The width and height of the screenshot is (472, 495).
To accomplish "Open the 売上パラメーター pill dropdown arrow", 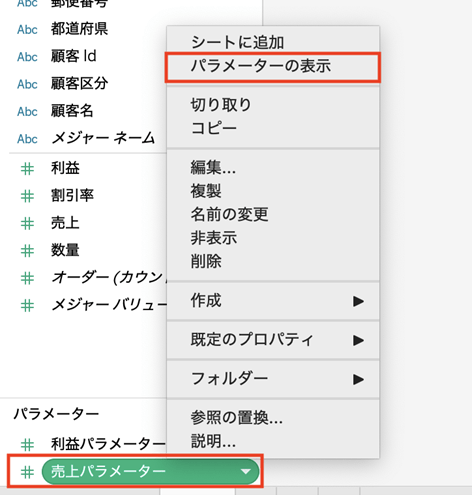I will 246,471.
